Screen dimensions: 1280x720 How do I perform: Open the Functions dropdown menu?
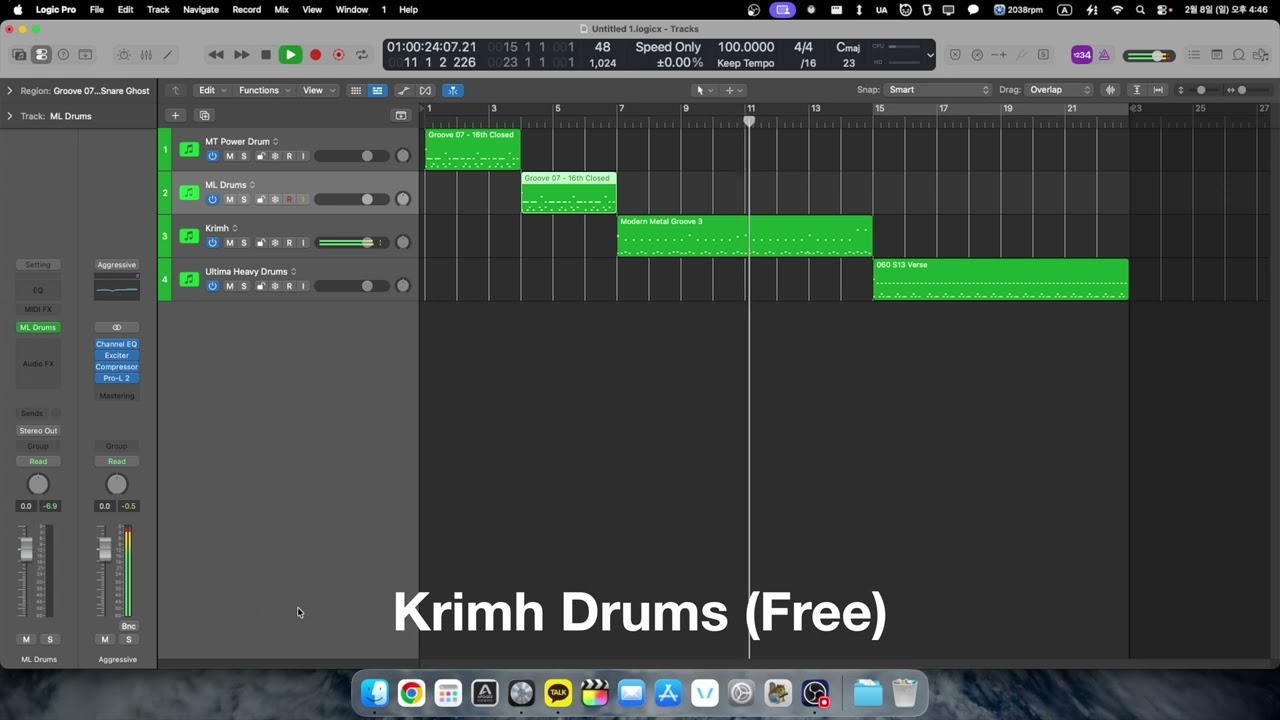point(264,90)
